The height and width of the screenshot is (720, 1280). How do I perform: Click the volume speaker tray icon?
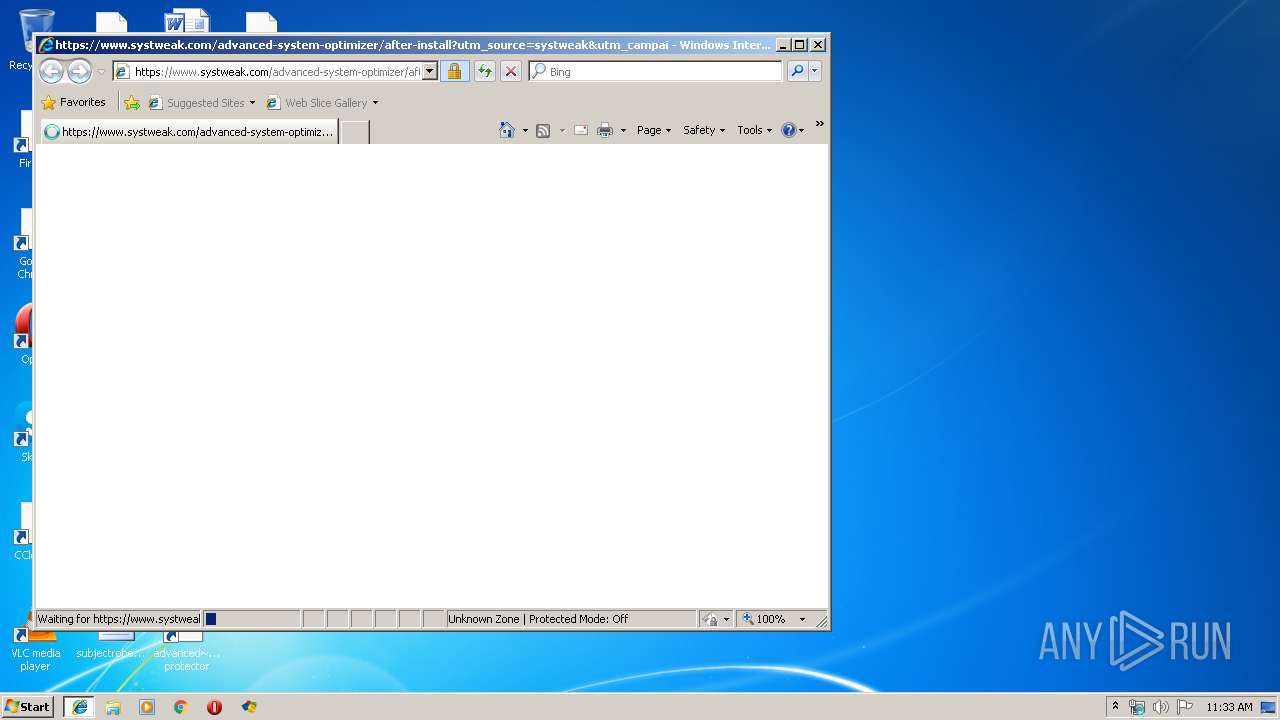pos(1161,707)
